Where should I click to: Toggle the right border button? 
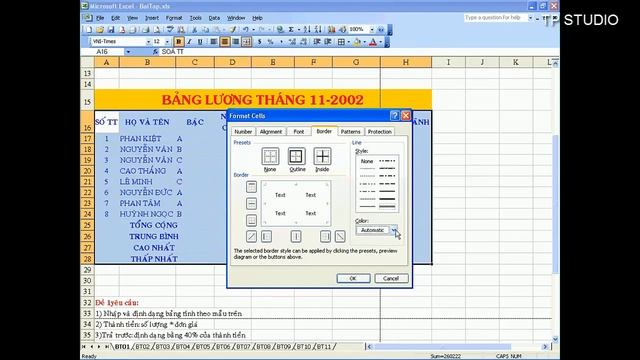(325, 236)
